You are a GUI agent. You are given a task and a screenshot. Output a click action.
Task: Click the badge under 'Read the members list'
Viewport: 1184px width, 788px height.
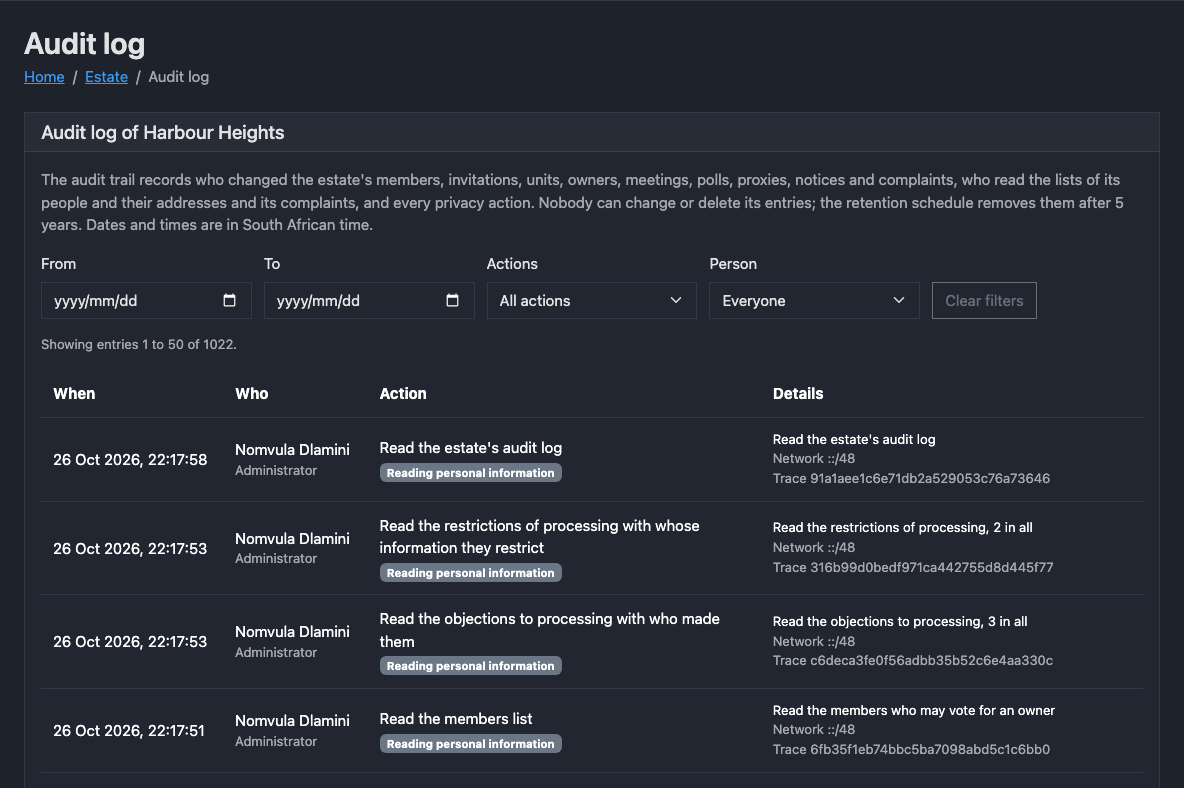[x=470, y=743]
